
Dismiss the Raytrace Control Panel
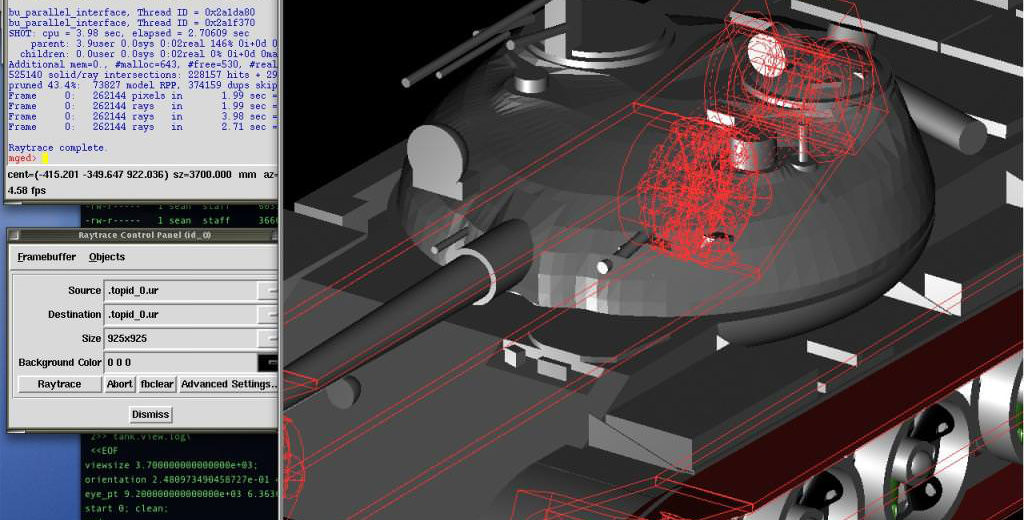pyautogui.click(x=151, y=414)
